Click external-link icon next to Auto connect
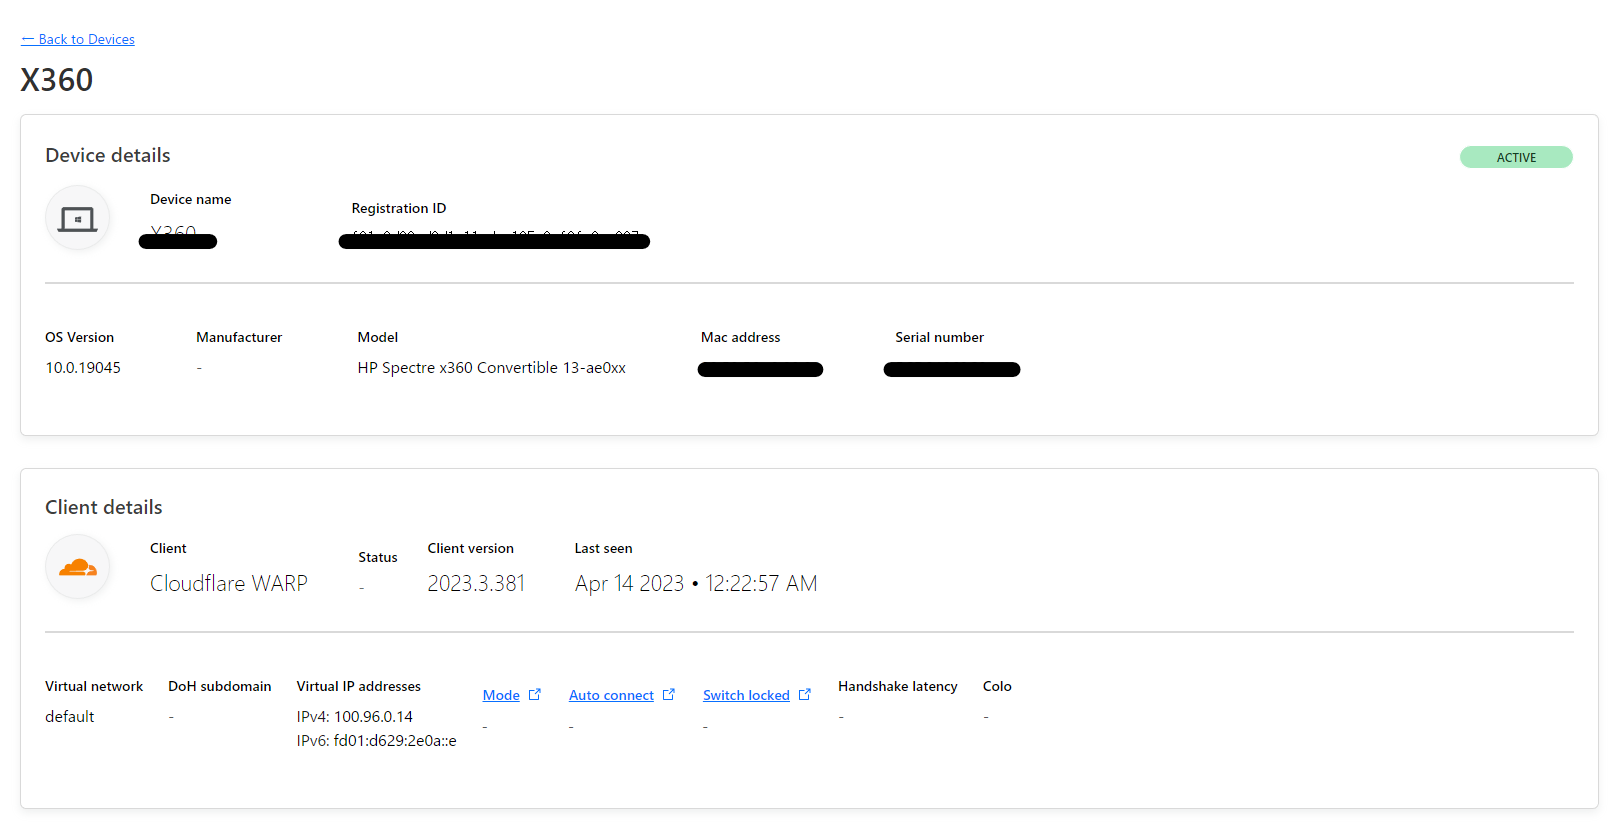This screenshot has height=832, width=1623. tap(669, 694)
